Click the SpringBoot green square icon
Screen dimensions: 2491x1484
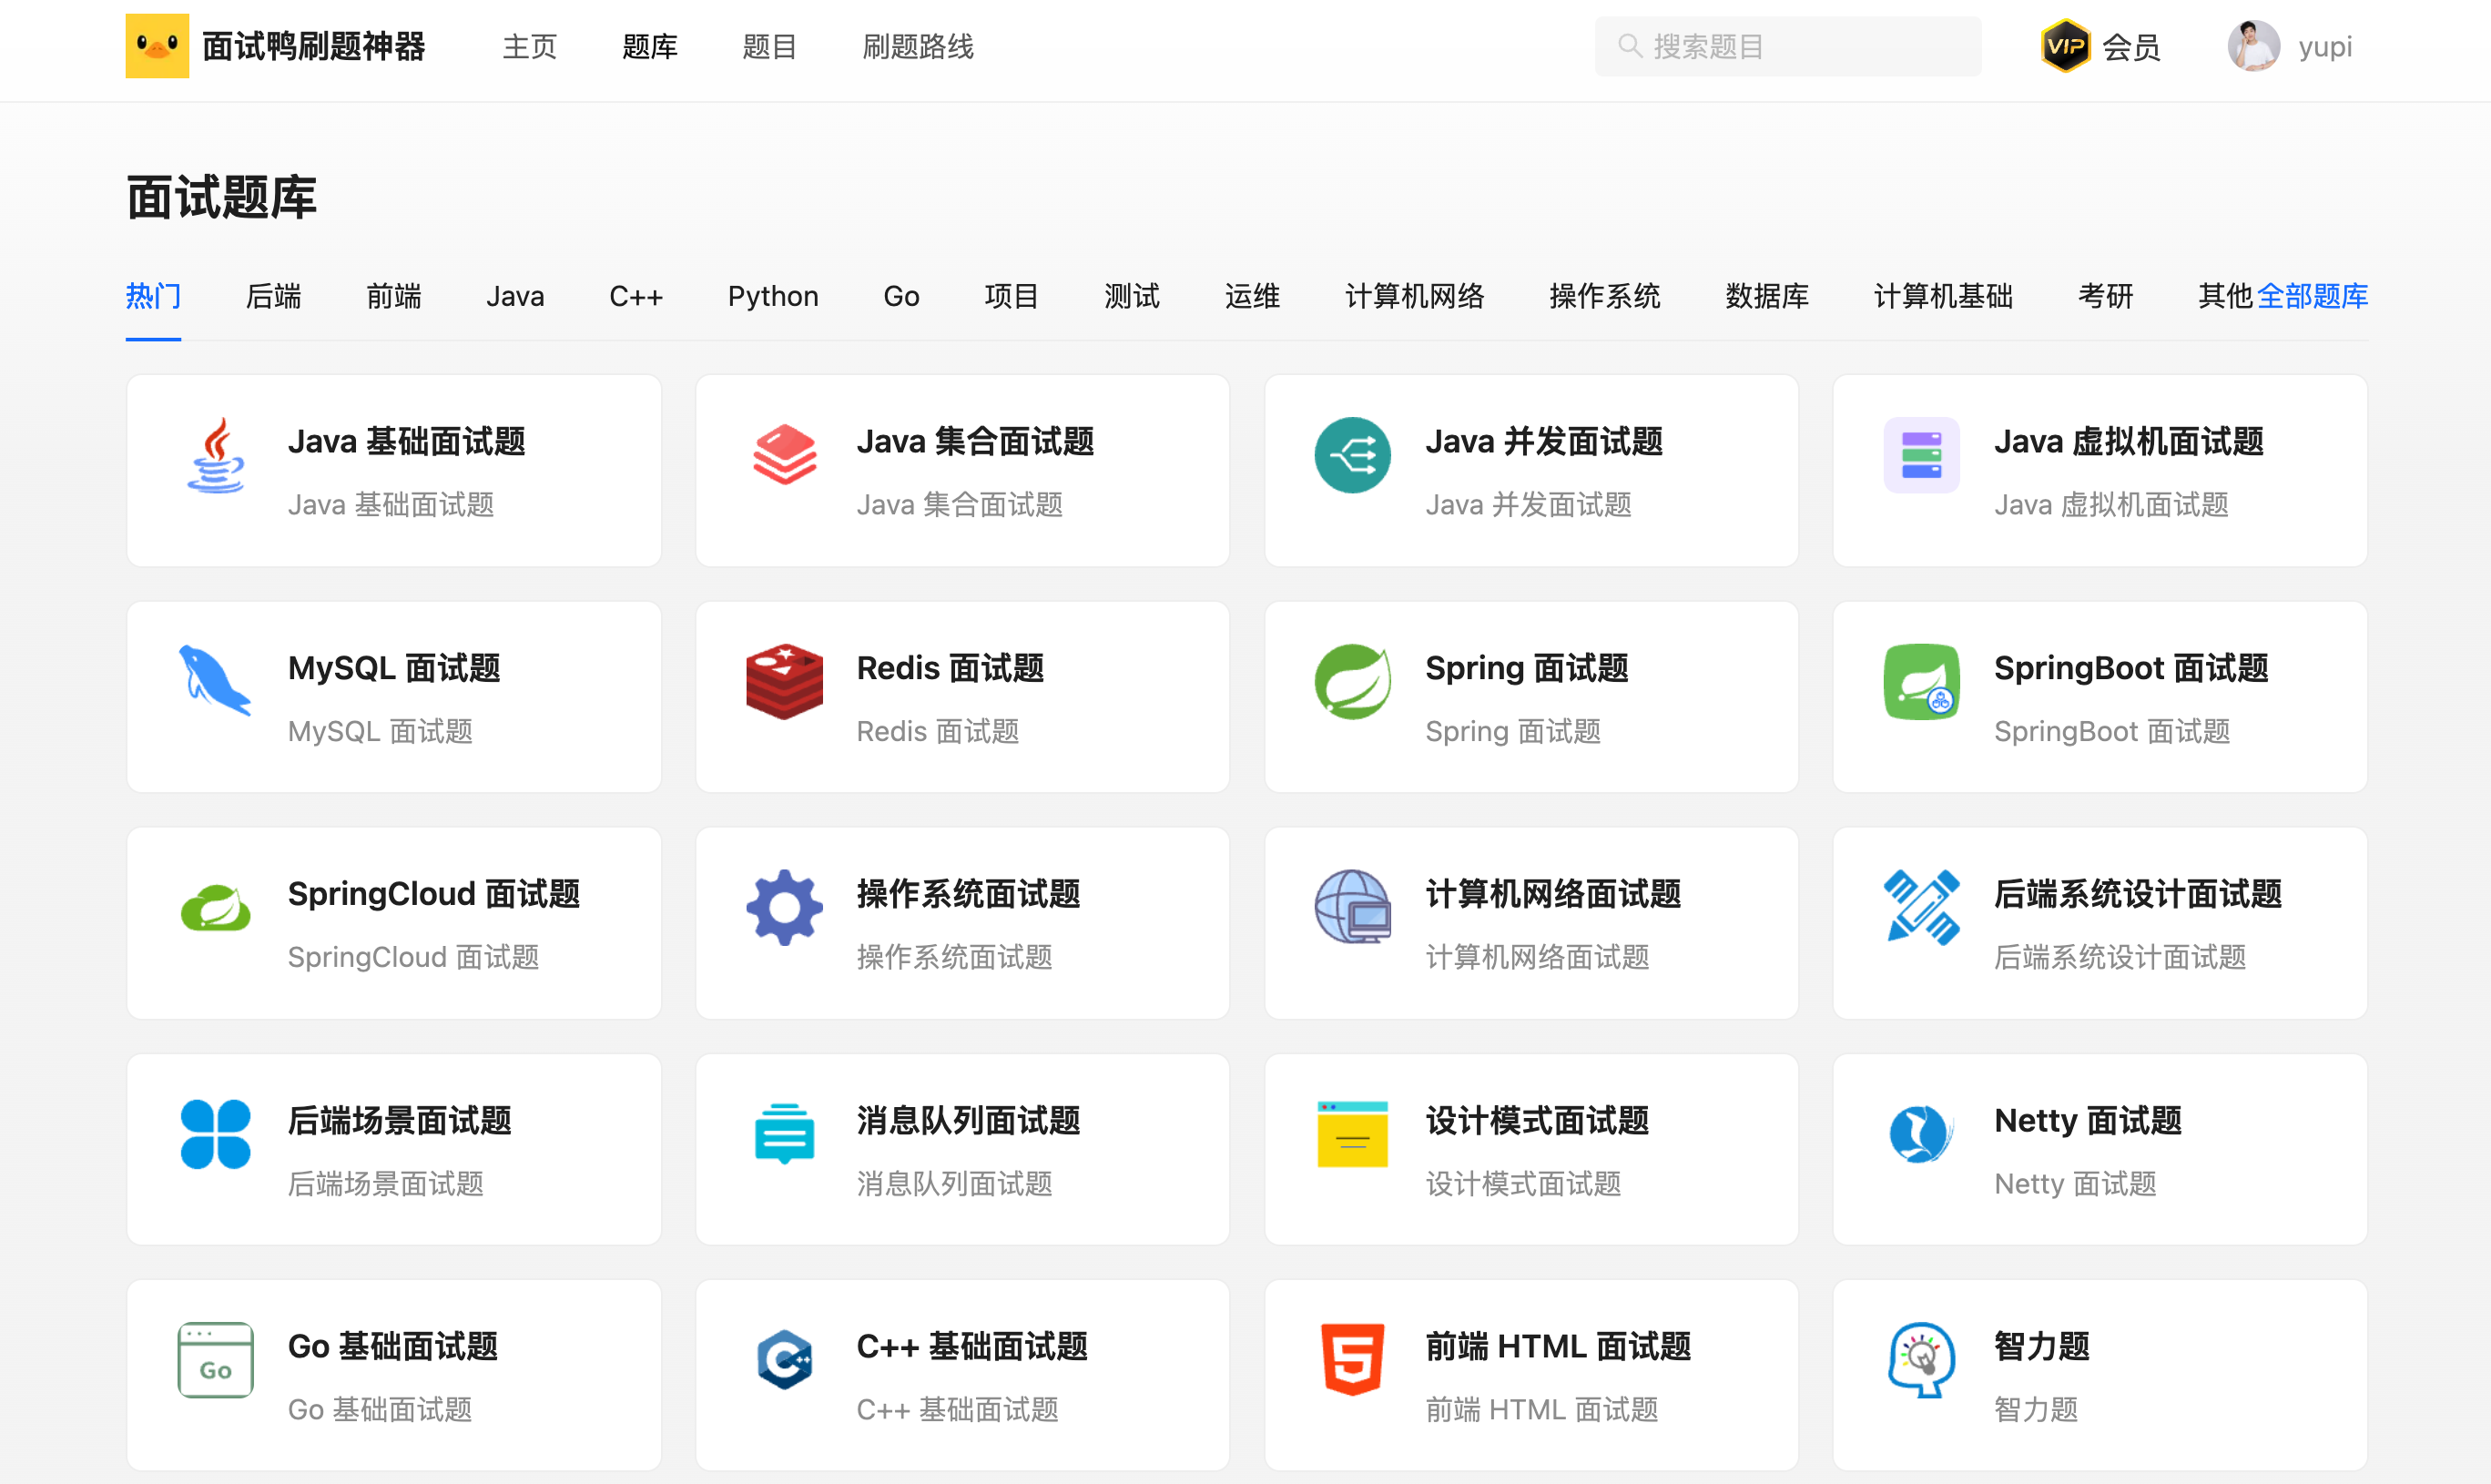coord(1921,681)
